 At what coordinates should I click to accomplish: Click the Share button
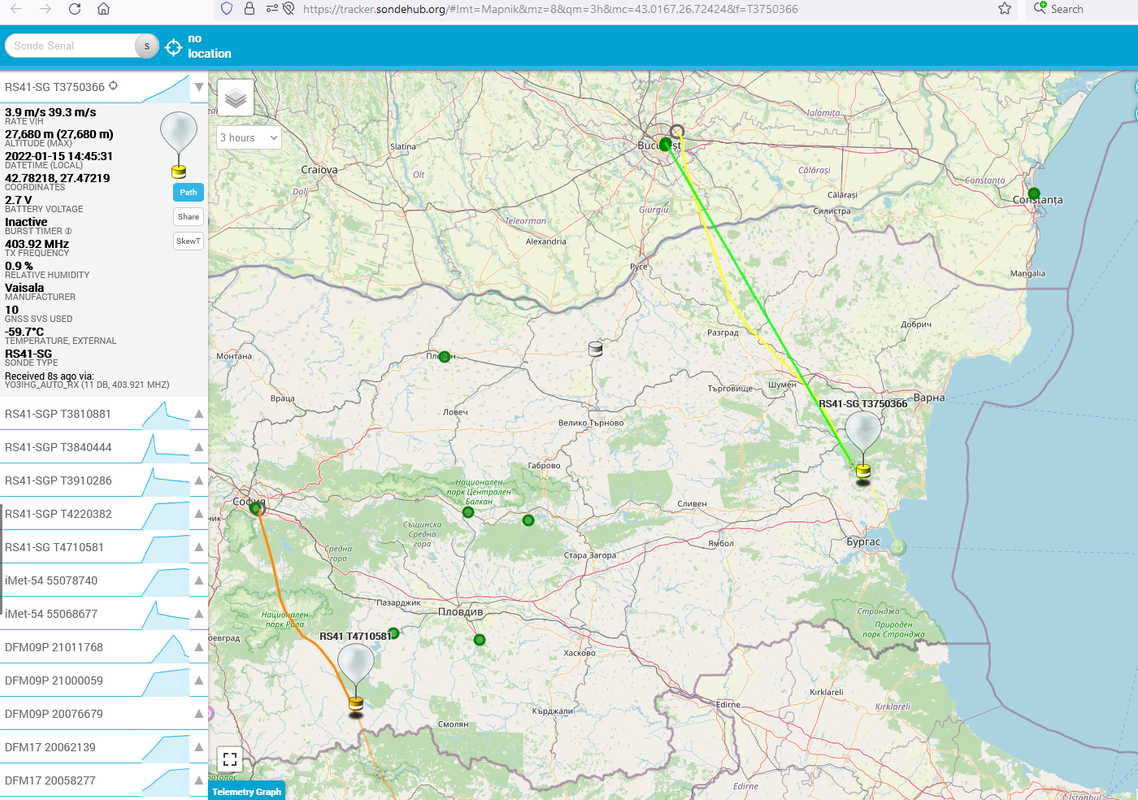point(188,216)
